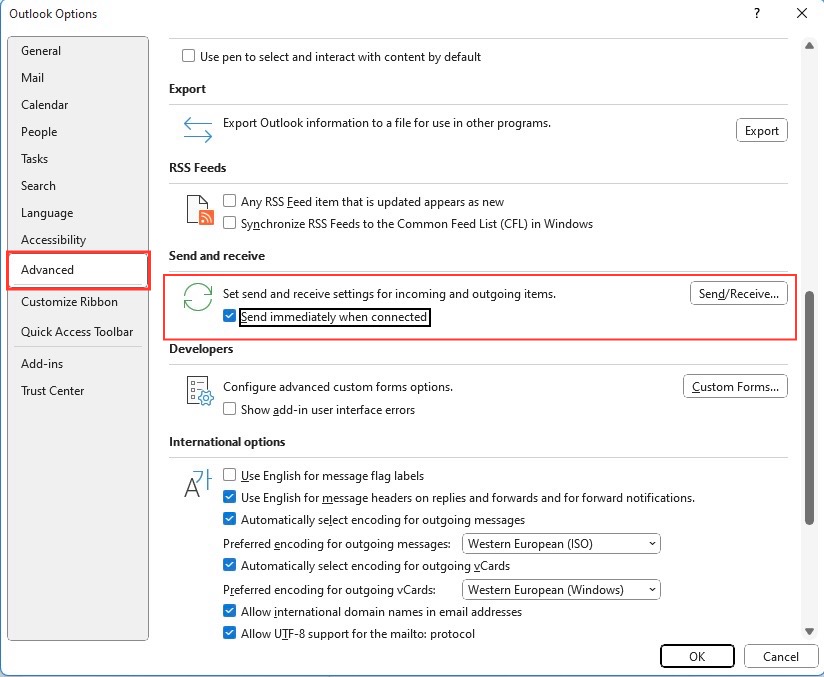The height and width of the screenshot is (677, 824).
Task: Disable Send immediately when connected
Action: point(229,316)
